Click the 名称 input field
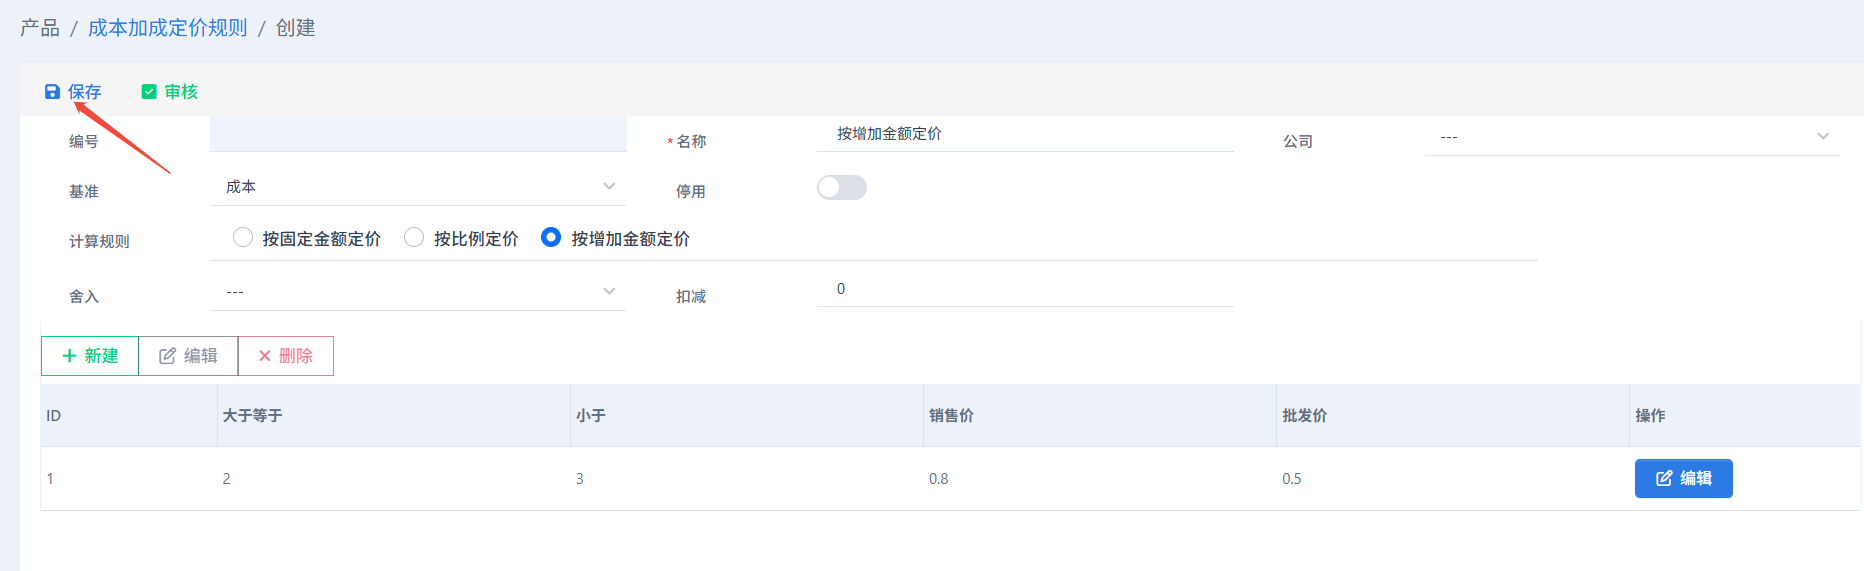 point(1025,134)
